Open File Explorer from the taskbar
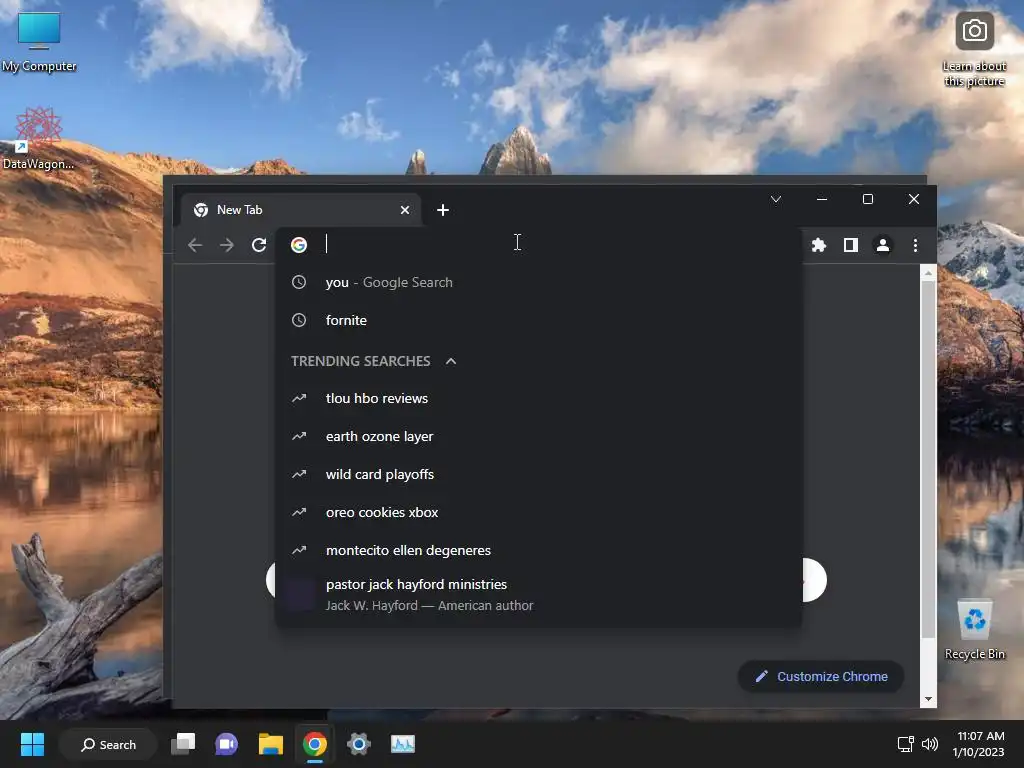Screen dimensions: 1024x768 (x=270, y=744)
